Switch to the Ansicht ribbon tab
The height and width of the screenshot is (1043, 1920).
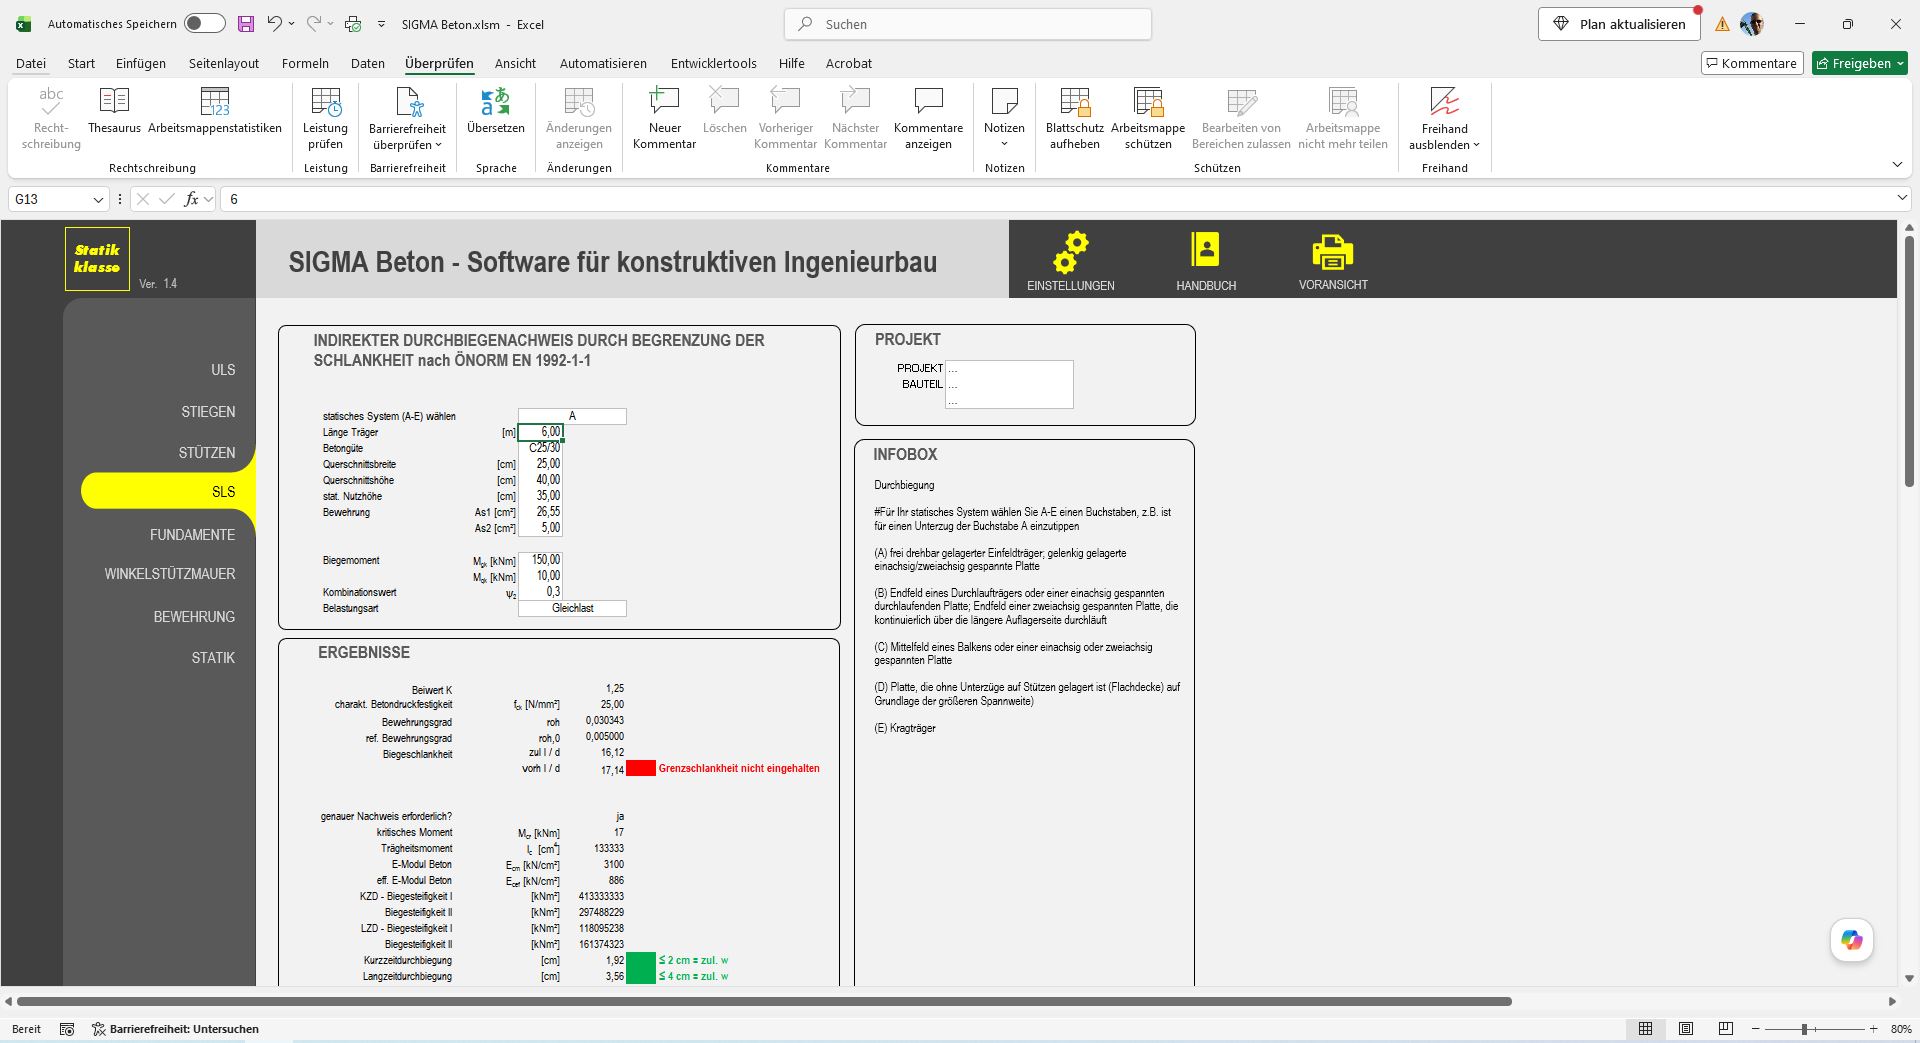(515, 63)
